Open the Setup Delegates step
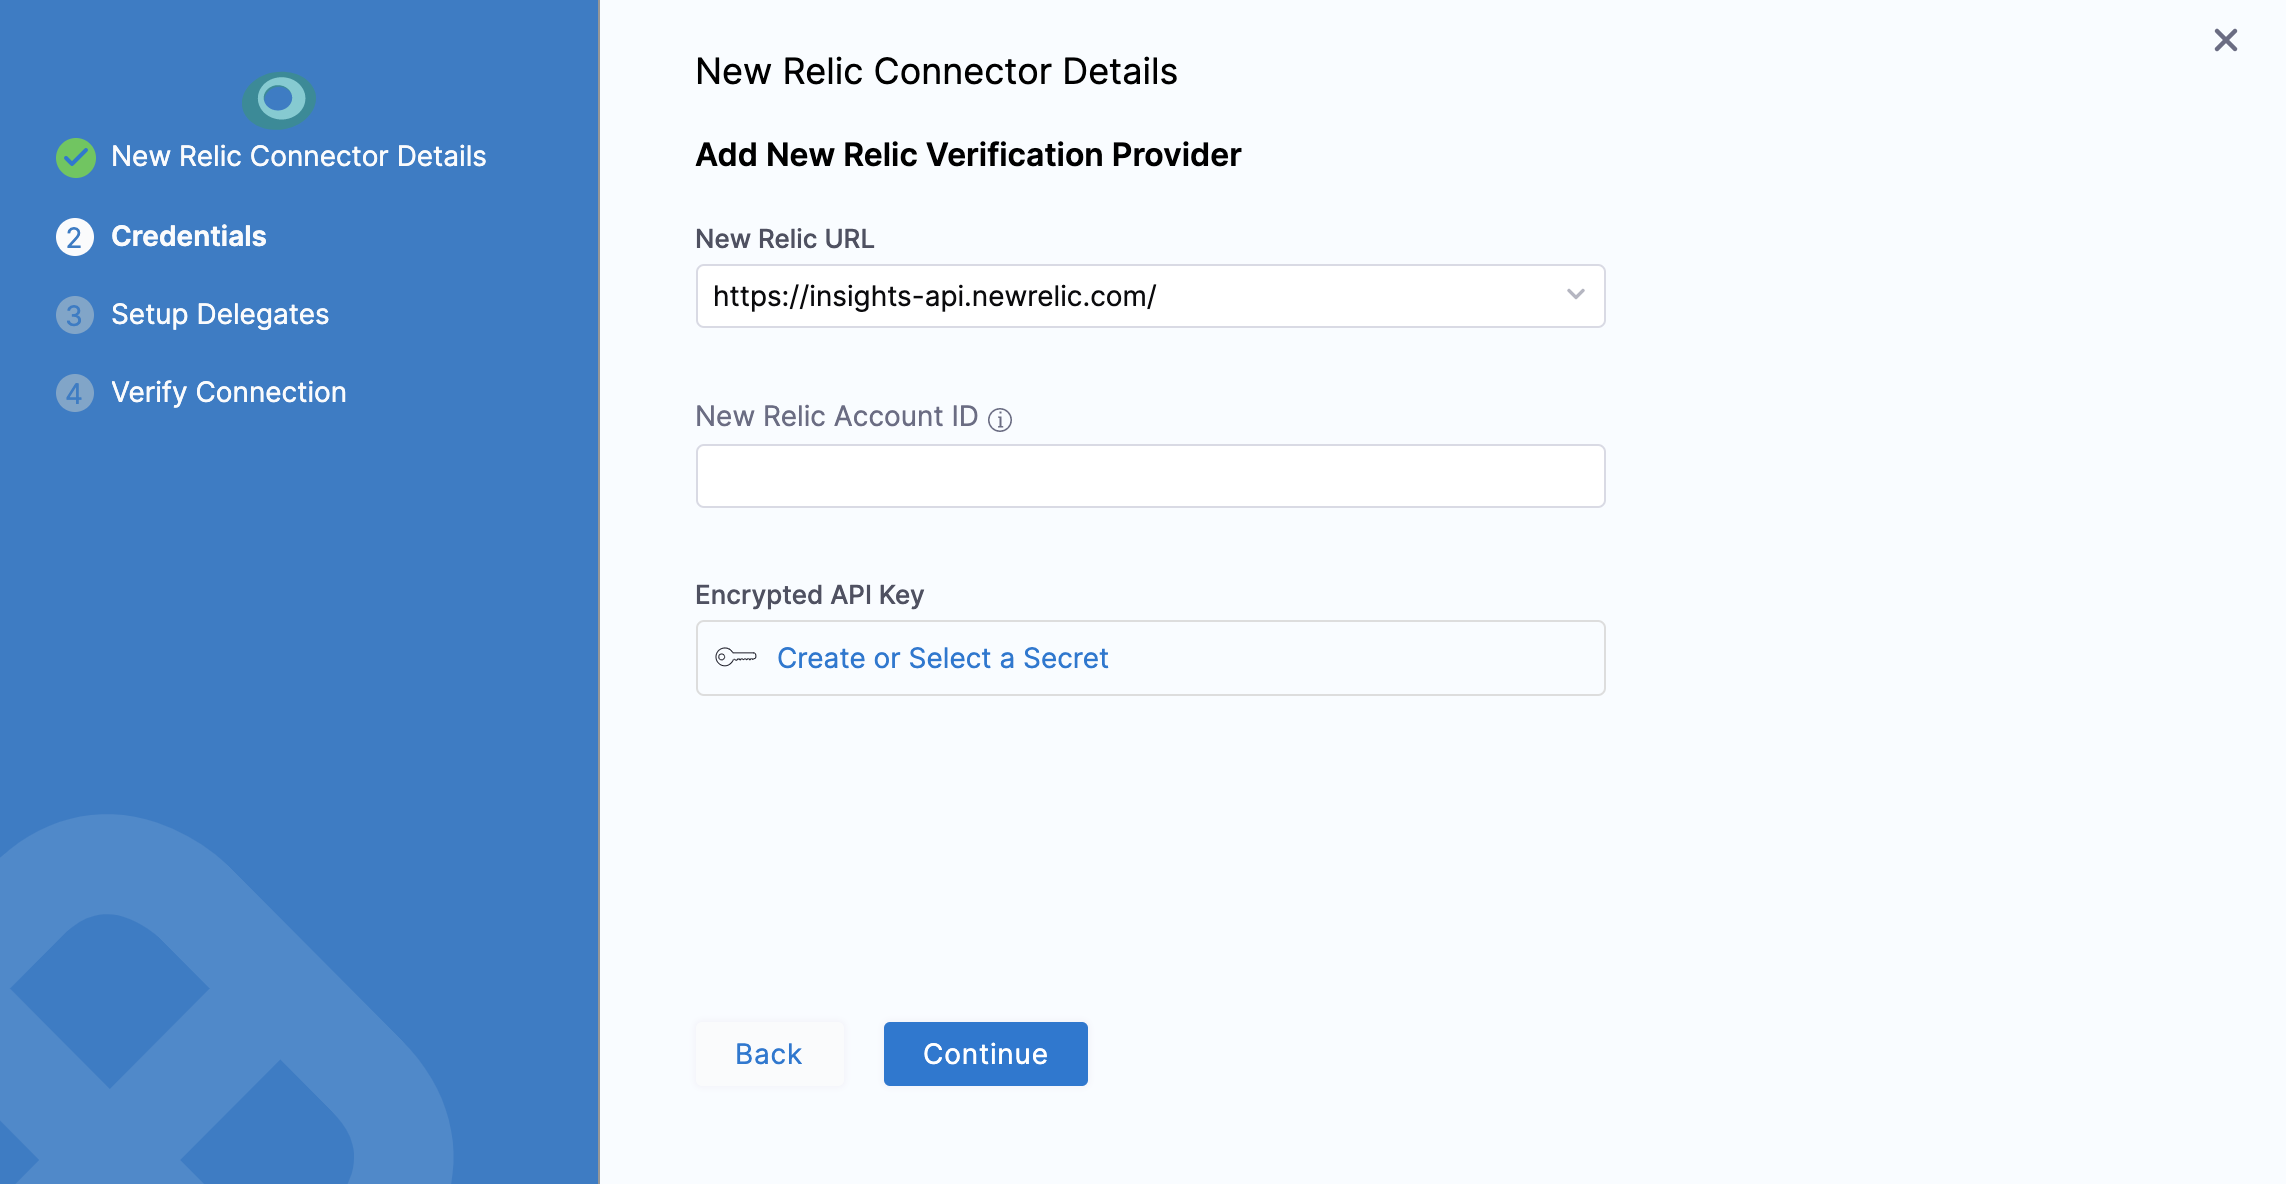 click(219, 315)
